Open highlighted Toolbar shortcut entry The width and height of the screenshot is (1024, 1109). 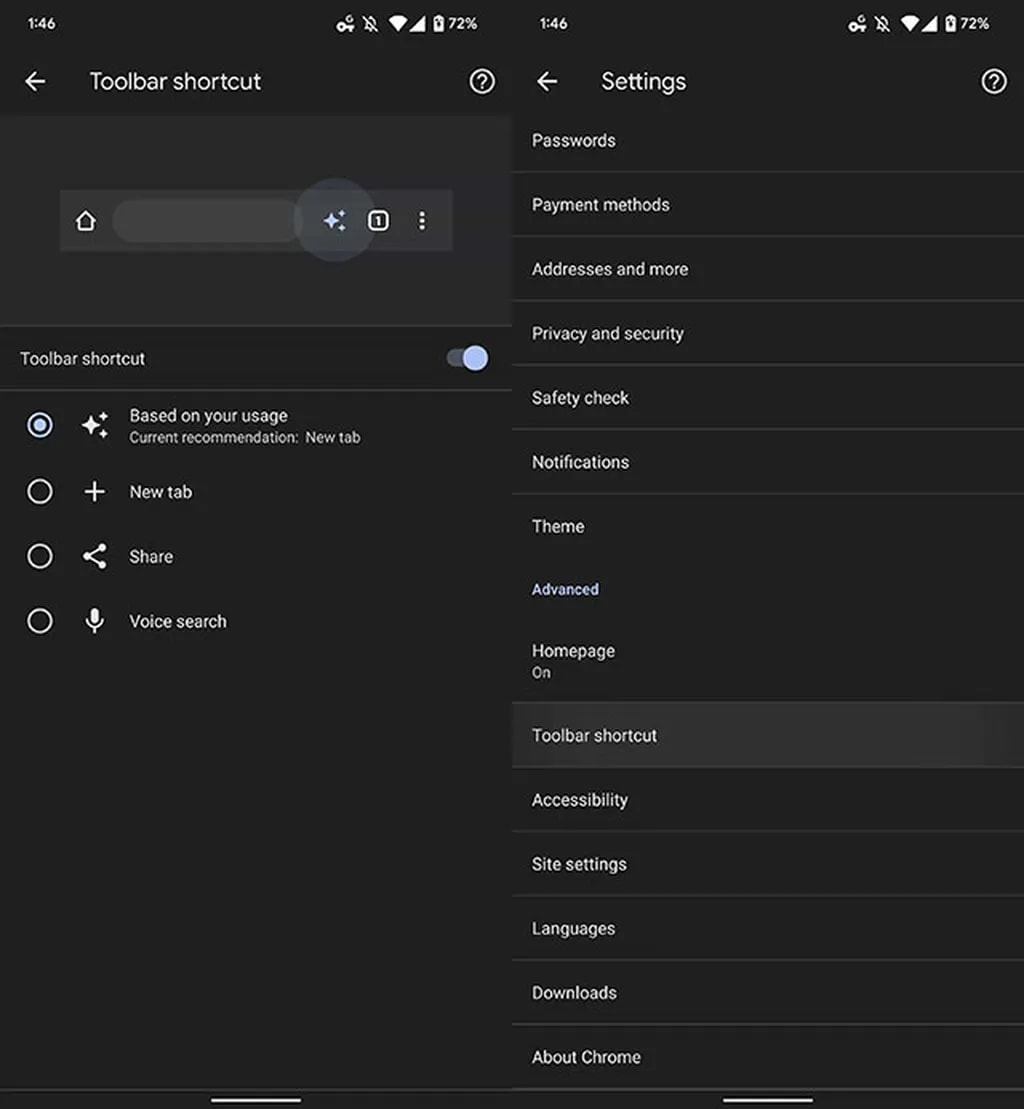595,736
